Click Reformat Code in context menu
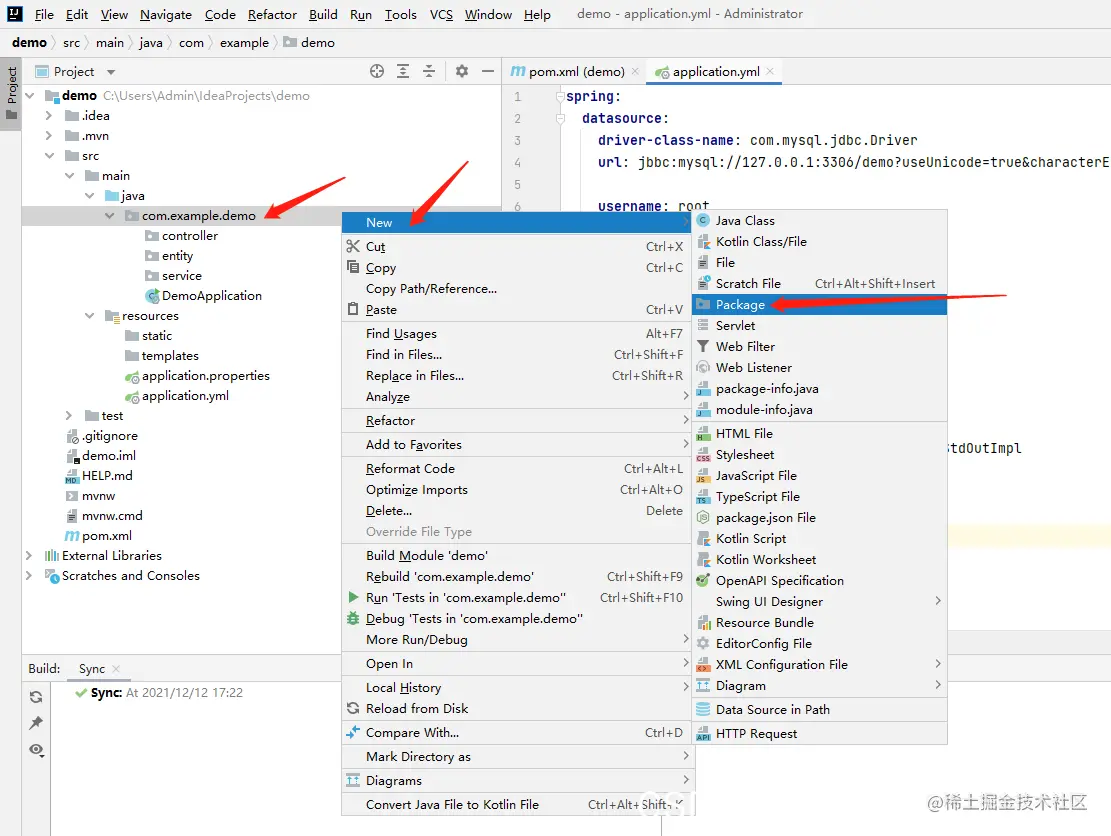This screenshot has width=1111, height=836. click(x=515, y=468)
